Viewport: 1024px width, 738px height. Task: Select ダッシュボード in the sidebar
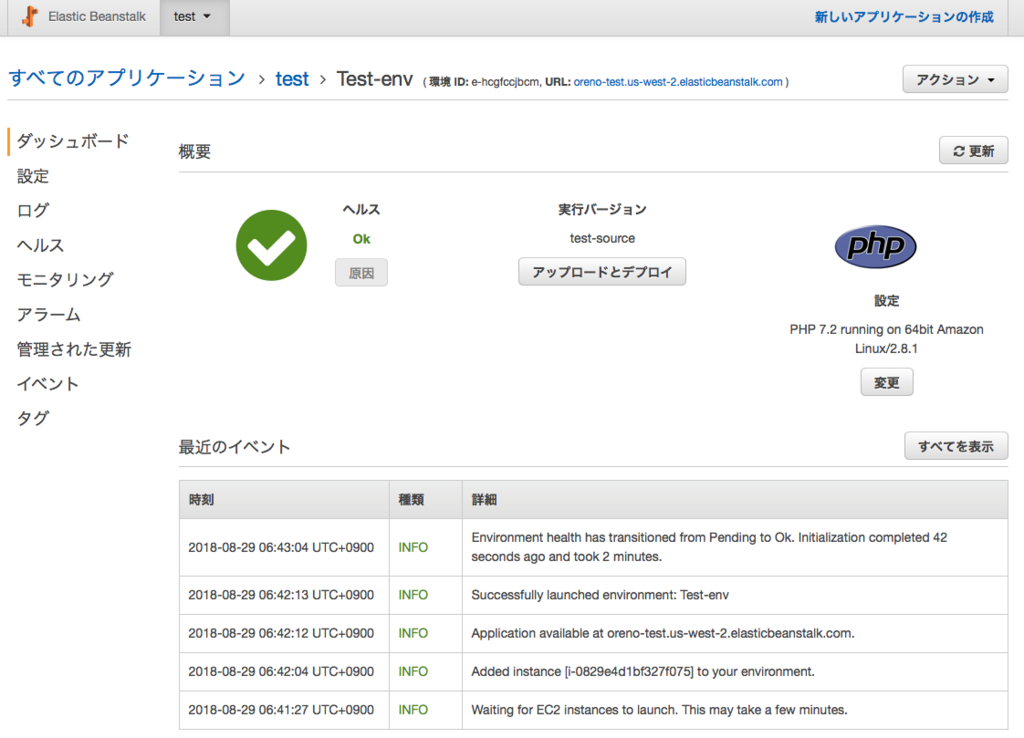coord(73,141)
